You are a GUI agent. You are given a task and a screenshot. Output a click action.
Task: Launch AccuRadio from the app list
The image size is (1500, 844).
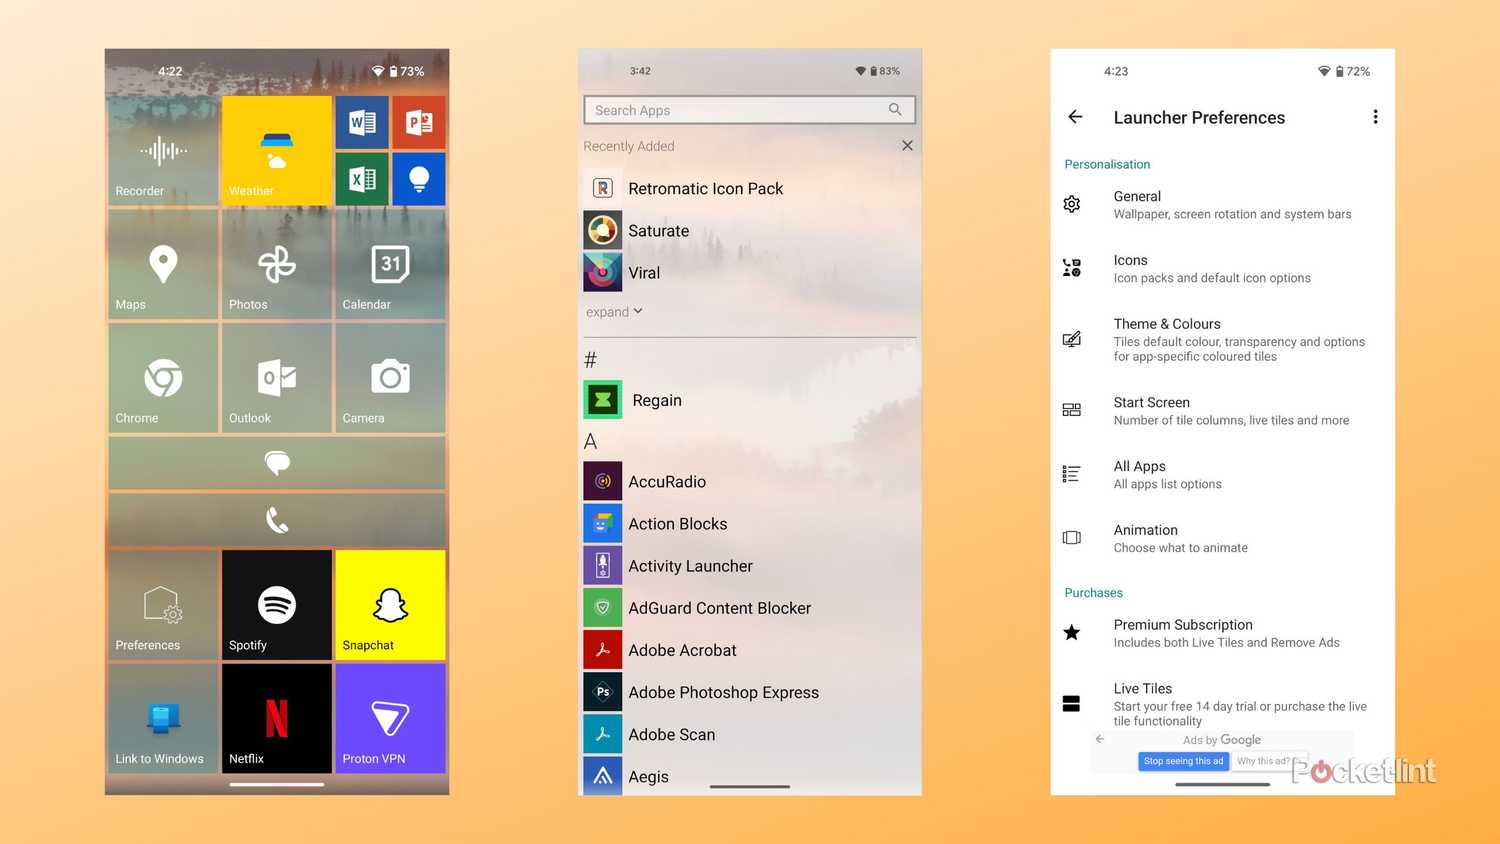coord(749,481)
